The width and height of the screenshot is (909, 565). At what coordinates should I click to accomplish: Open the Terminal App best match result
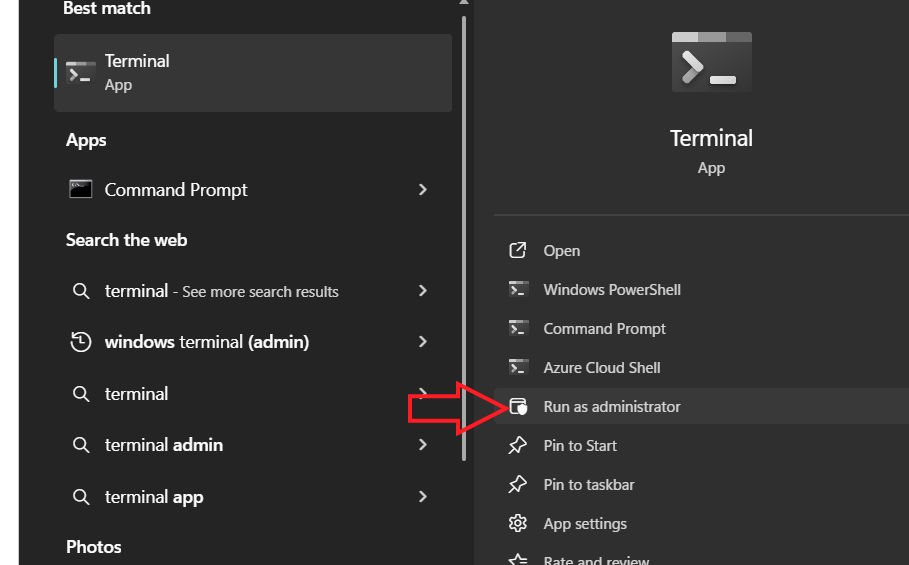click(x=252, y=73)
